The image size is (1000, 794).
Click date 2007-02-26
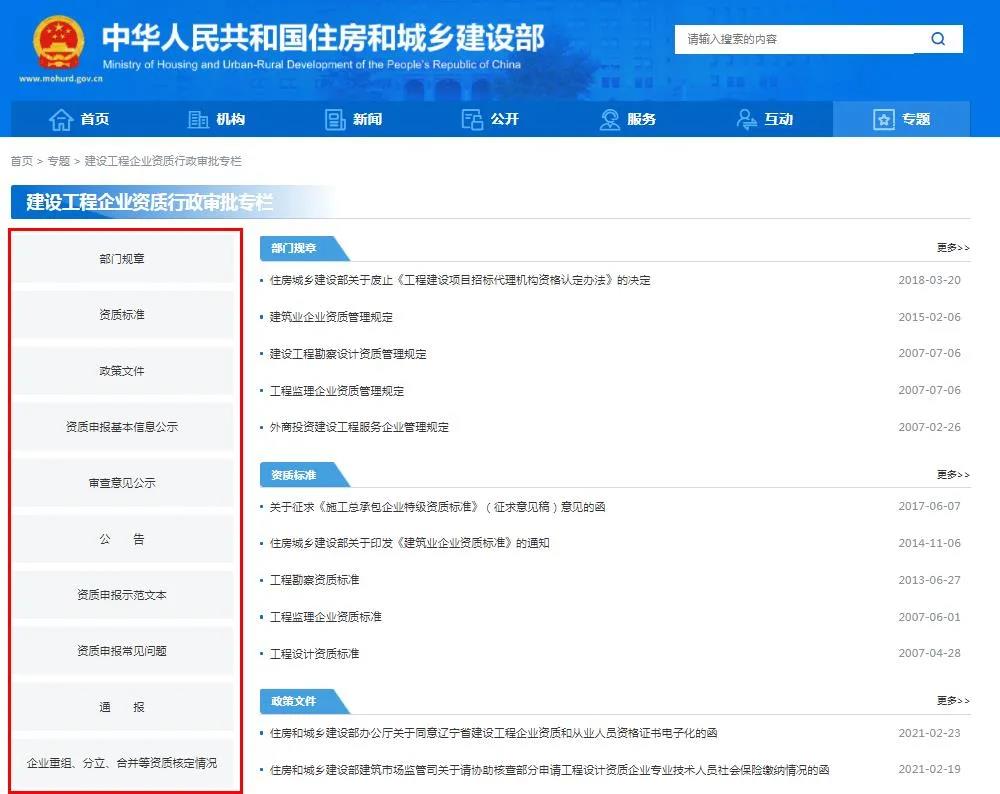[929, 427]
